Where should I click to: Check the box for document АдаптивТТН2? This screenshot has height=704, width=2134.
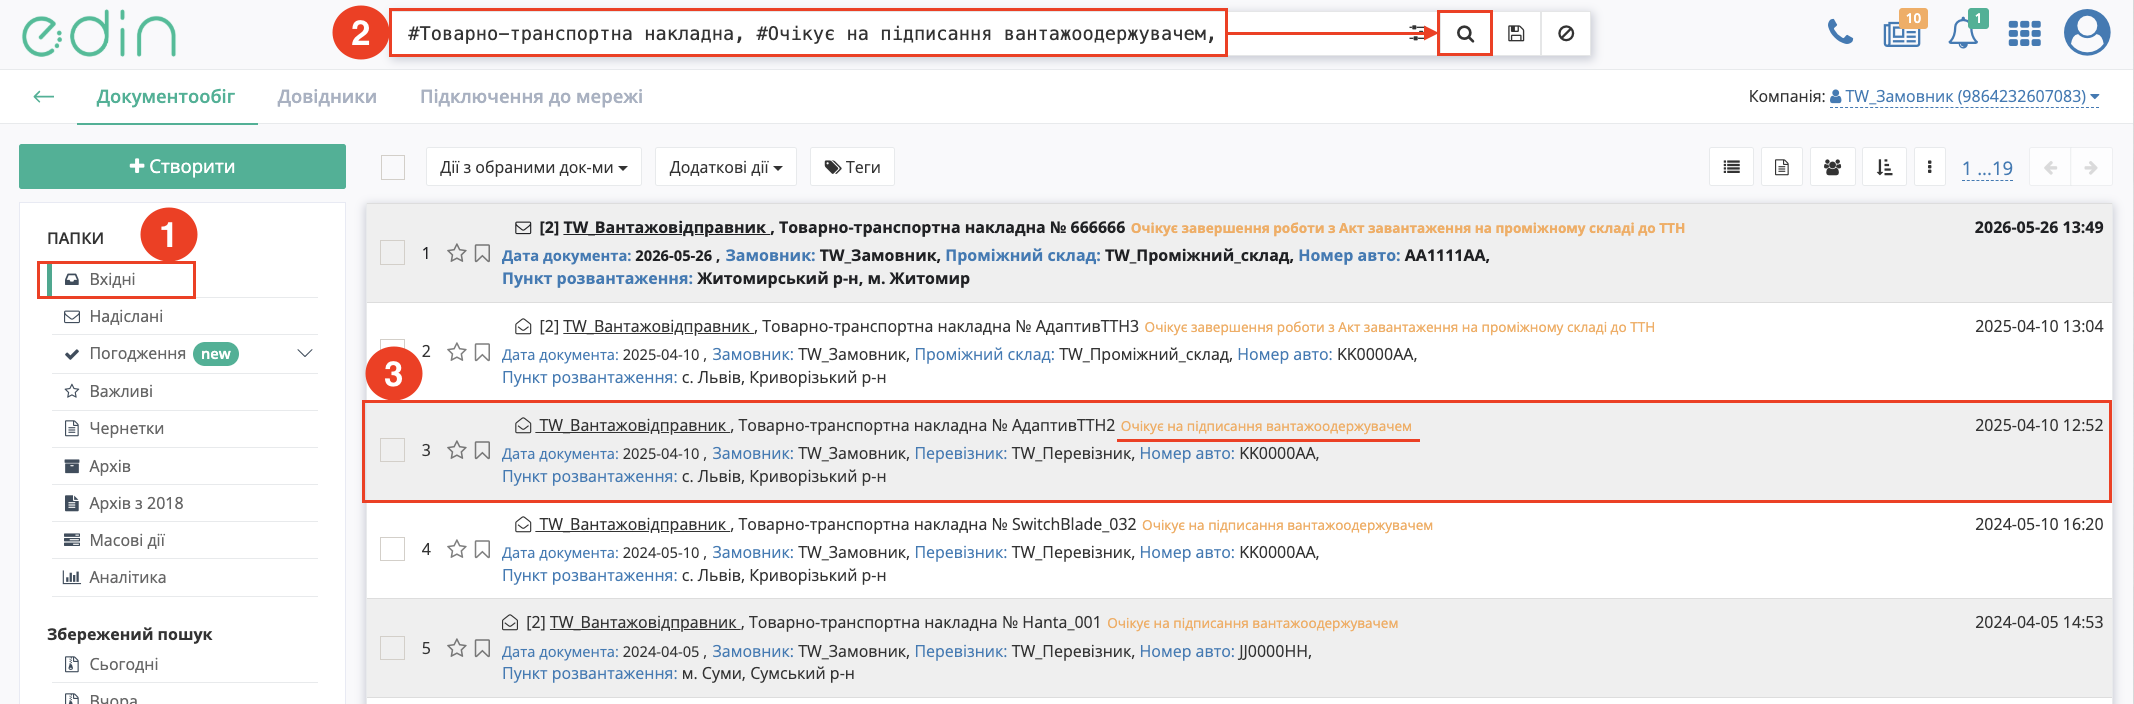(x=393, y=450)
